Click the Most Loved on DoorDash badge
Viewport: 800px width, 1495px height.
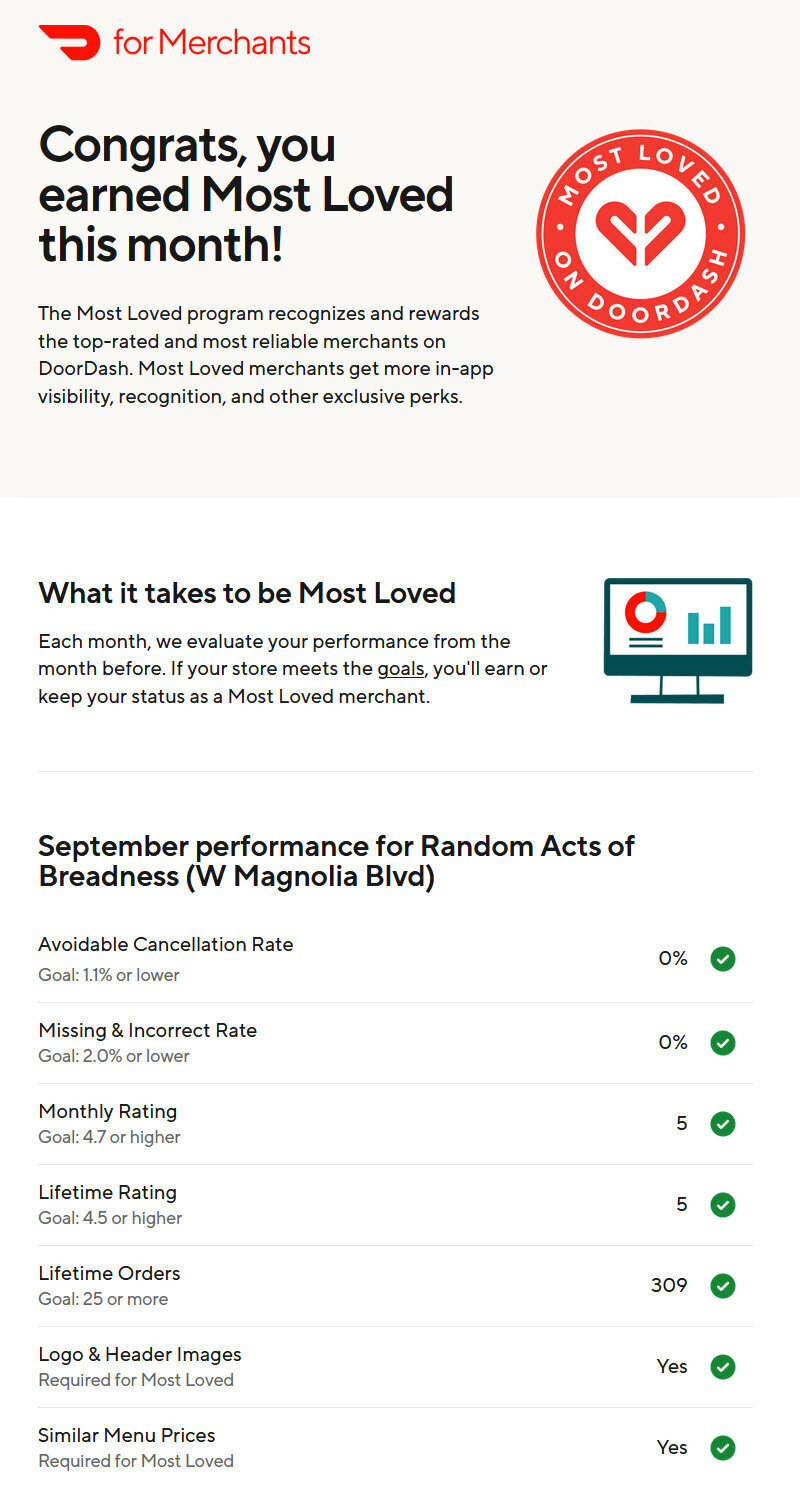coord(640,233)
